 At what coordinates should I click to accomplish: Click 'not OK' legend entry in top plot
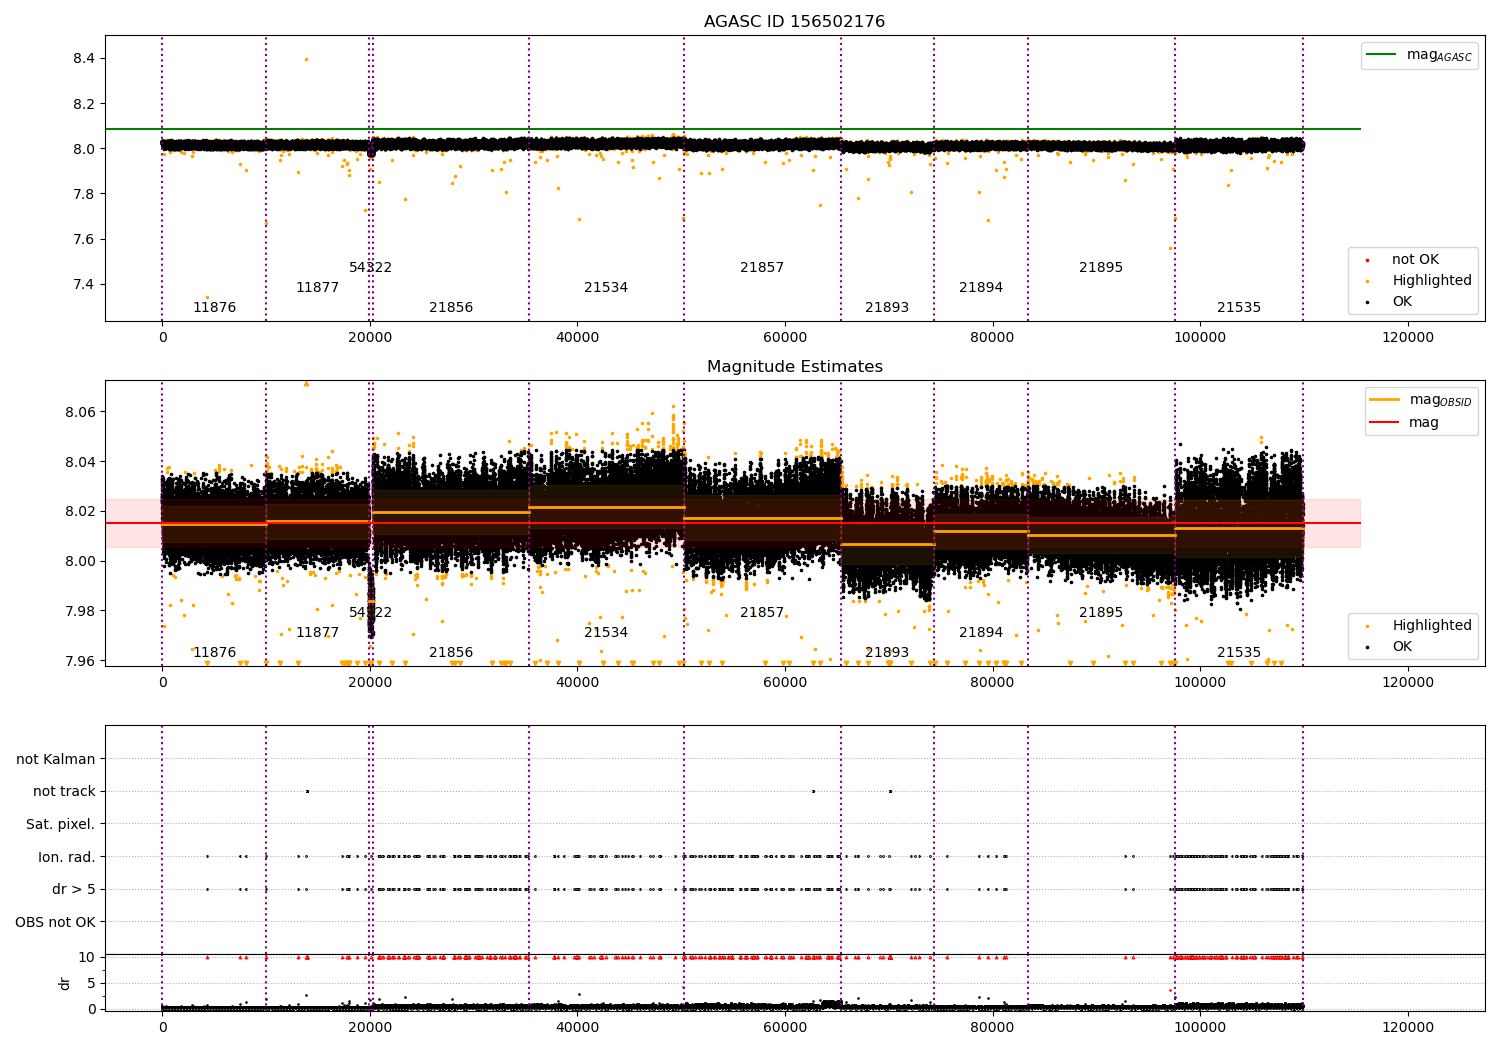point(1415,260)
